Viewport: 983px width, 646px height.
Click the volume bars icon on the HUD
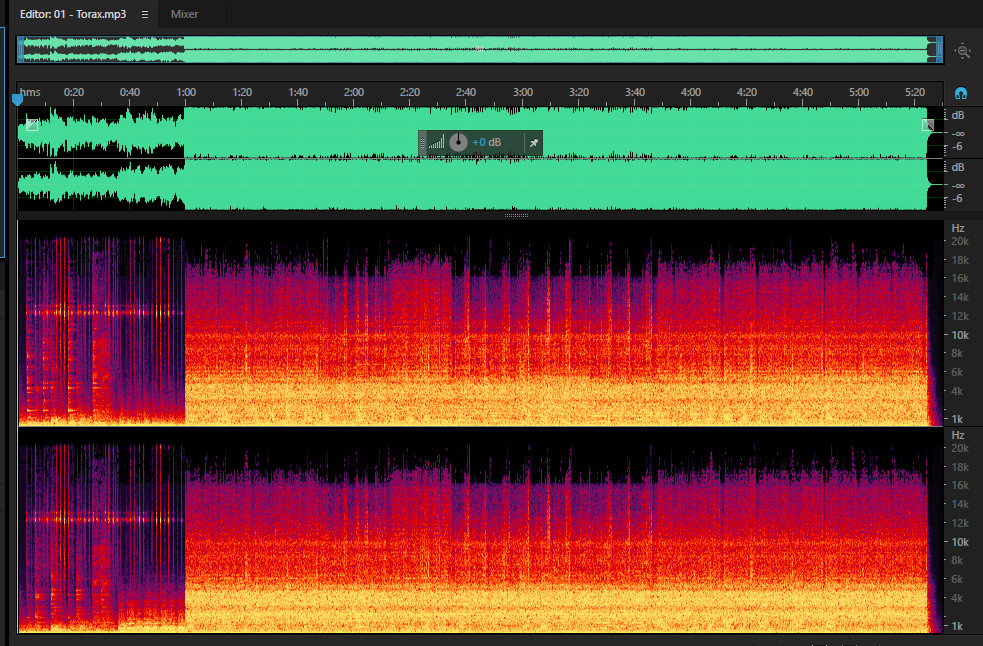(x=437, y=142)
